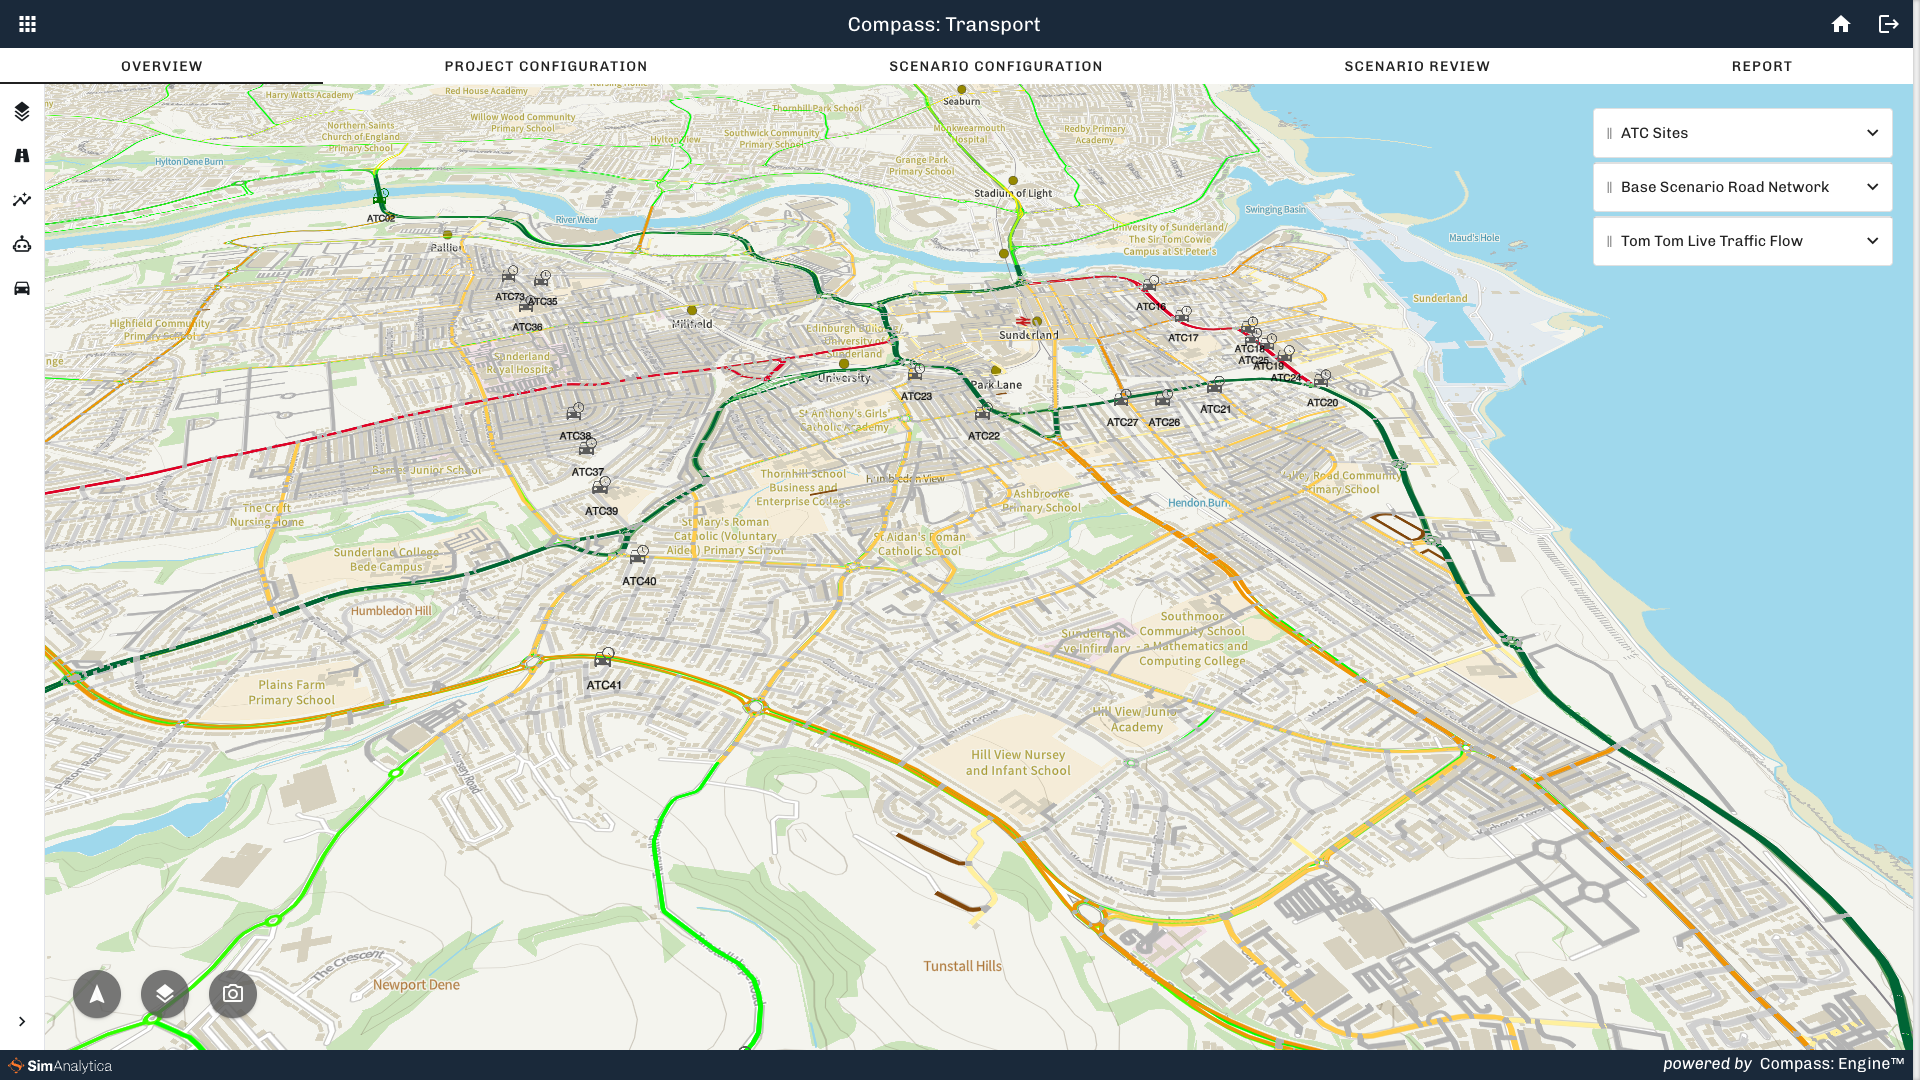The image size is (1920, 1080).
Task: Switch to the Scenario Review tab
Action: (x=1417, y=66)
